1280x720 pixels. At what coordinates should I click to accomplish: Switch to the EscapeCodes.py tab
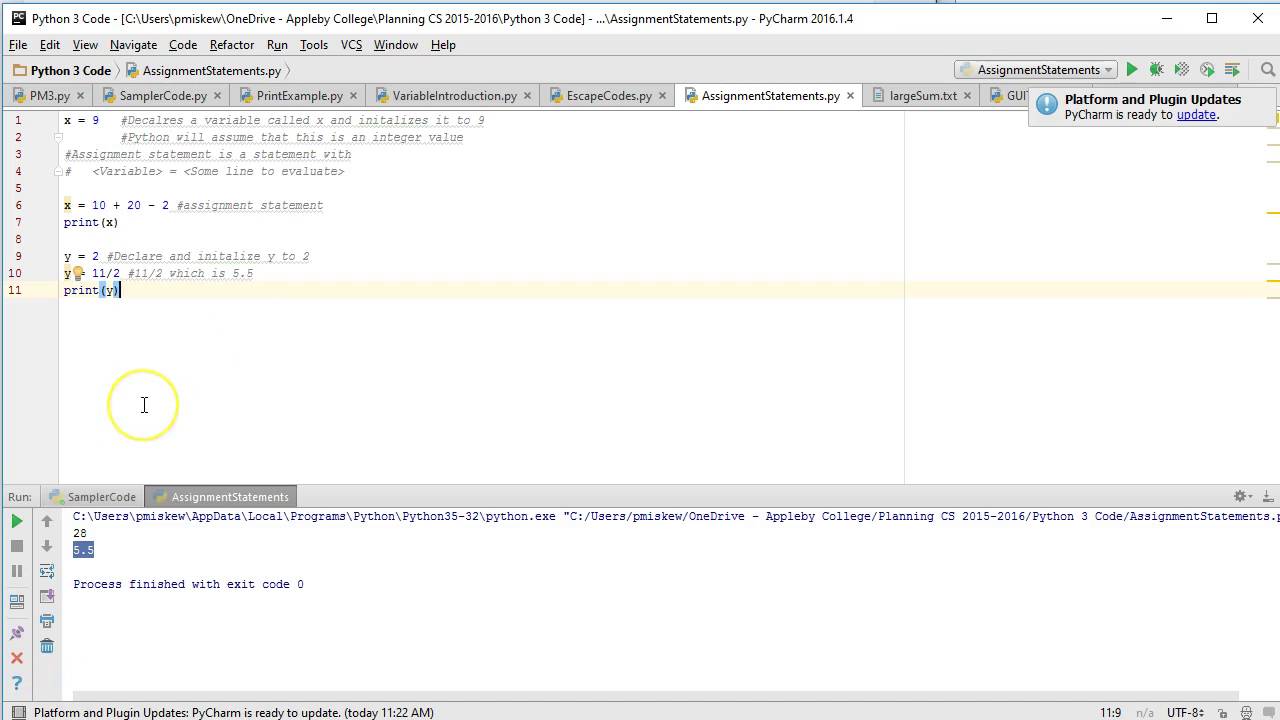coord(609,96)
